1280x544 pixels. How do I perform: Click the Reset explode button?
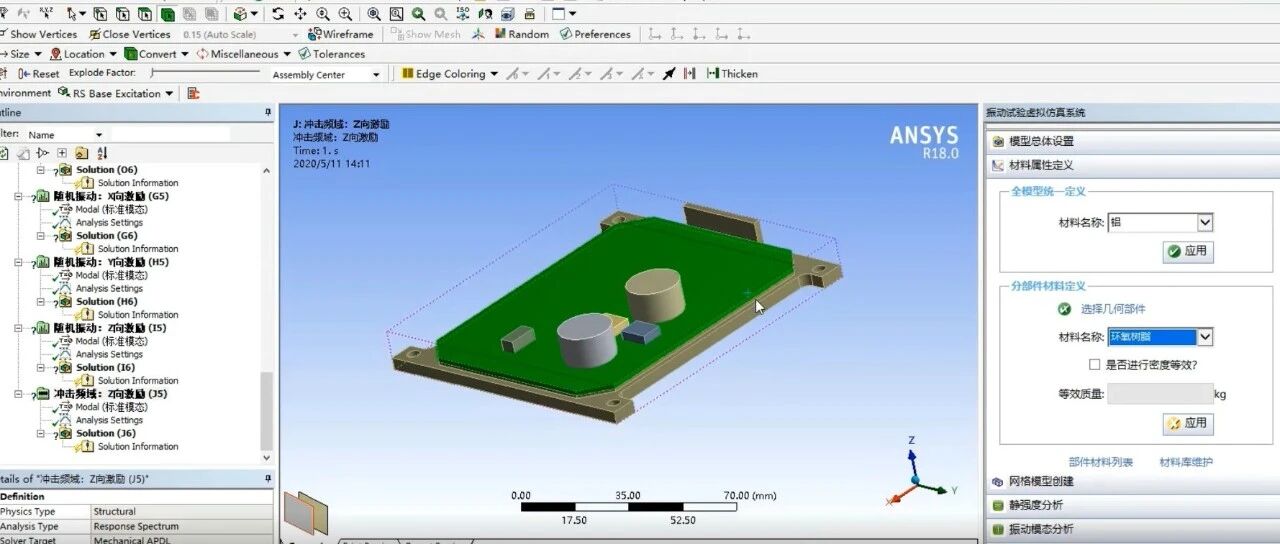pyautogui.click(x=38, y=74)
